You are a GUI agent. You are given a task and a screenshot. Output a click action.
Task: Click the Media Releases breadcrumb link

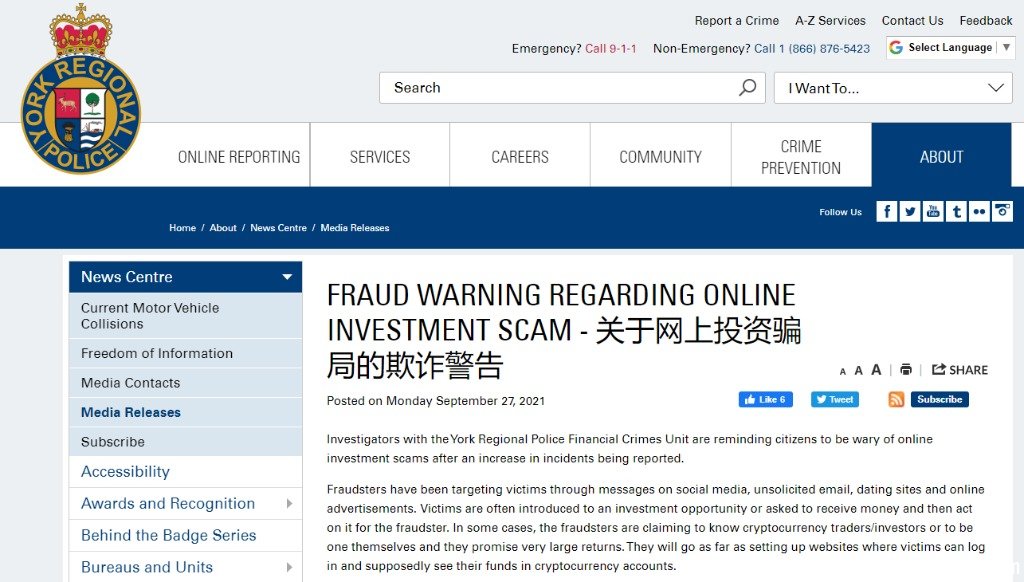(x=355, y=228)
